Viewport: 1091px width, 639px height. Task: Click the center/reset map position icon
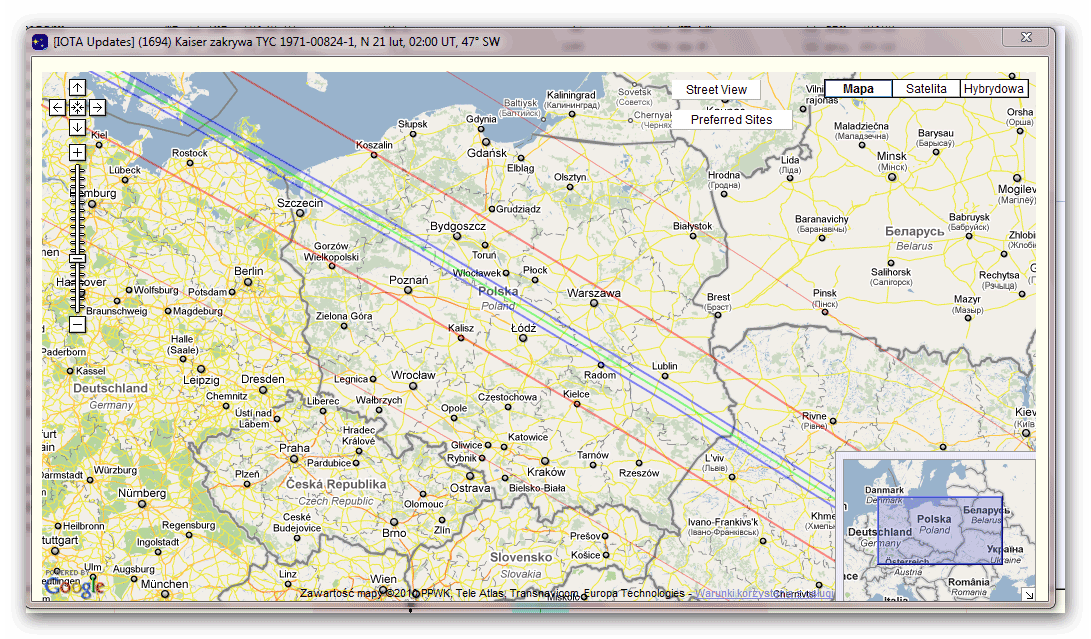tap(77, 107)
